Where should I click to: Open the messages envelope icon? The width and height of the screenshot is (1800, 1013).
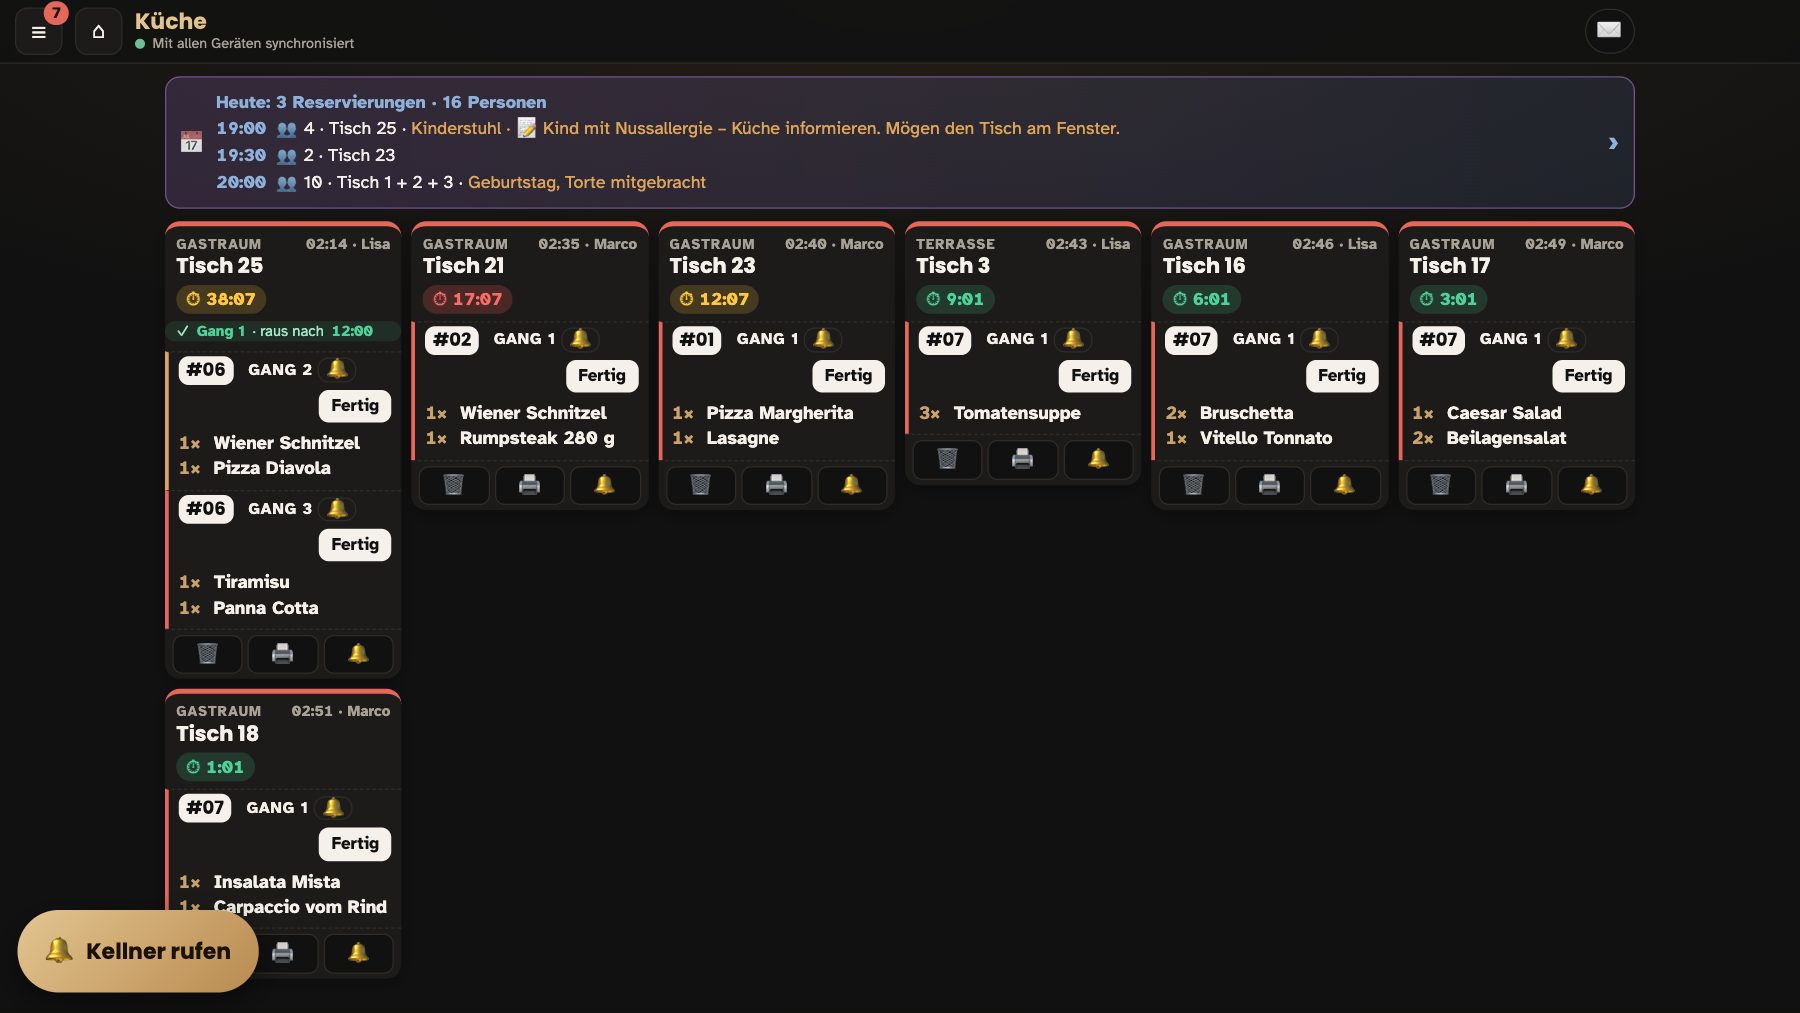pyautogui.click(x=1609, y=30)
